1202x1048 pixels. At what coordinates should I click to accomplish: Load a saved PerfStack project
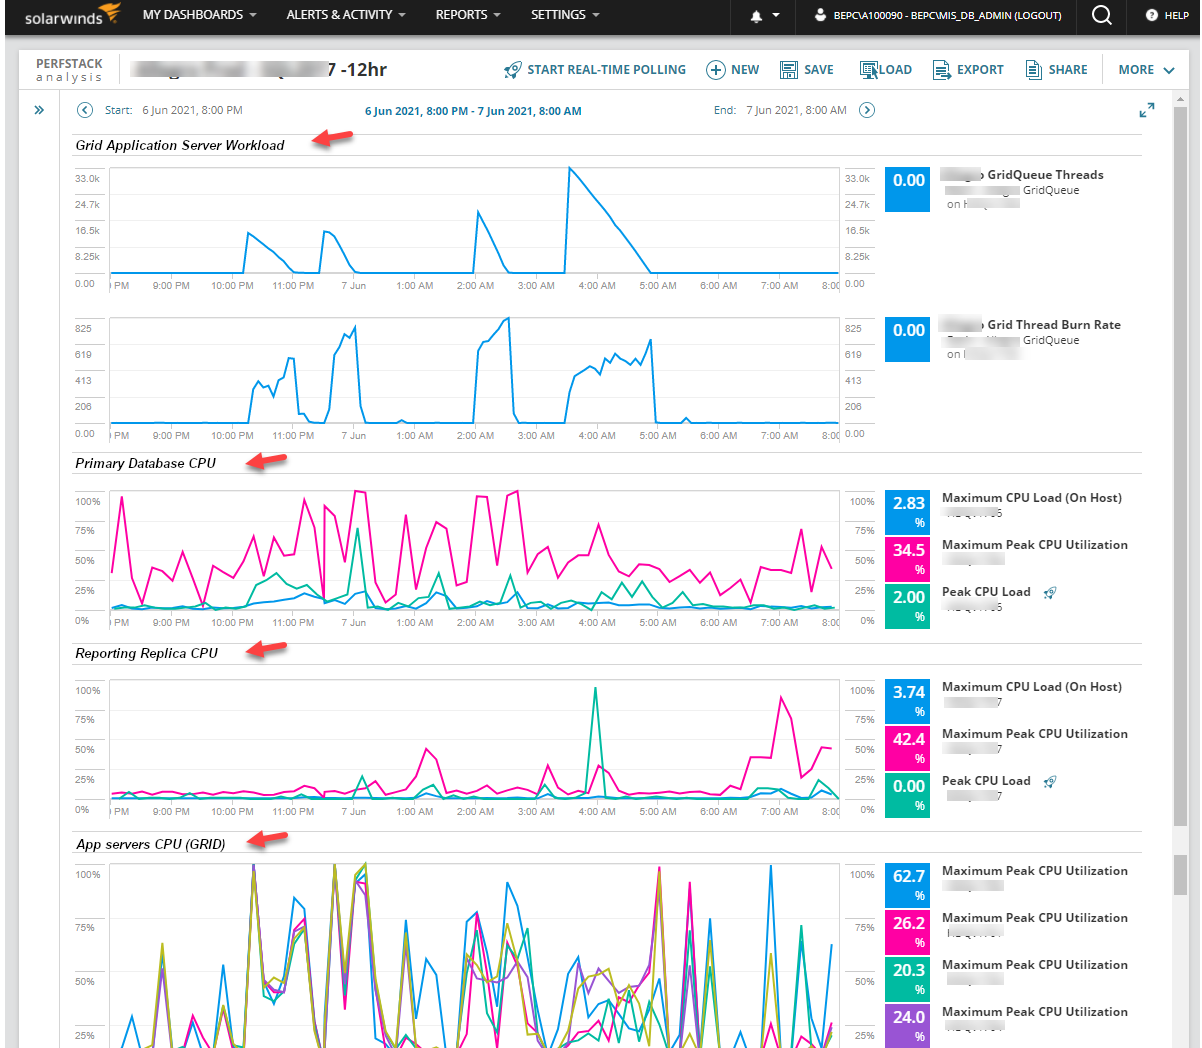click(886, 70)
